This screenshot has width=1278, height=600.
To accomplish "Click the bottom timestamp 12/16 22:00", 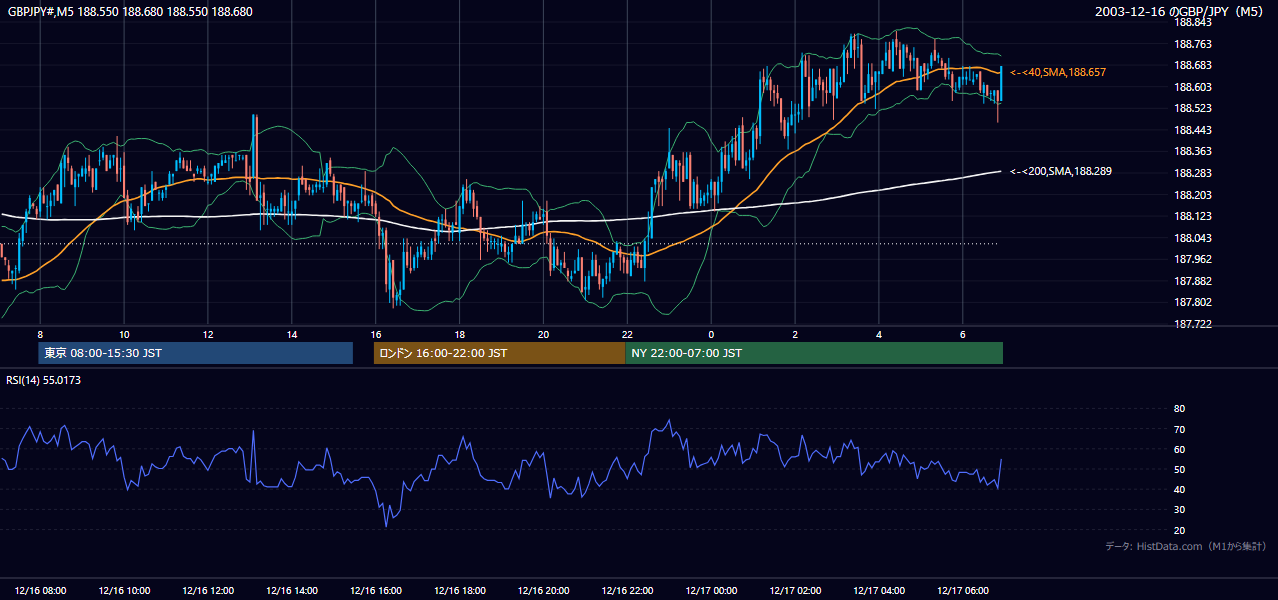I will coord(627,590).
